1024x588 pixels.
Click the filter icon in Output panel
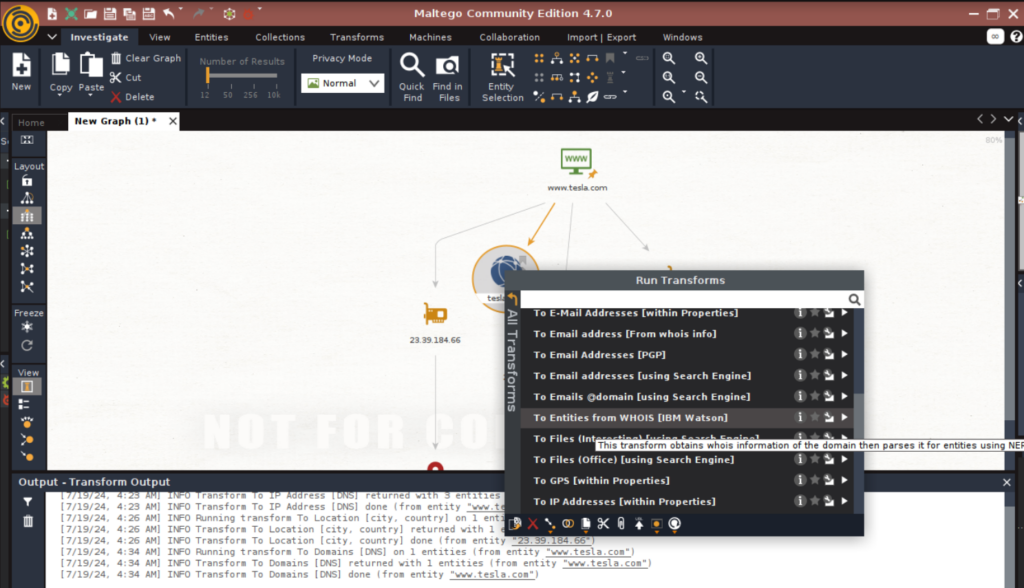[27, 502]
